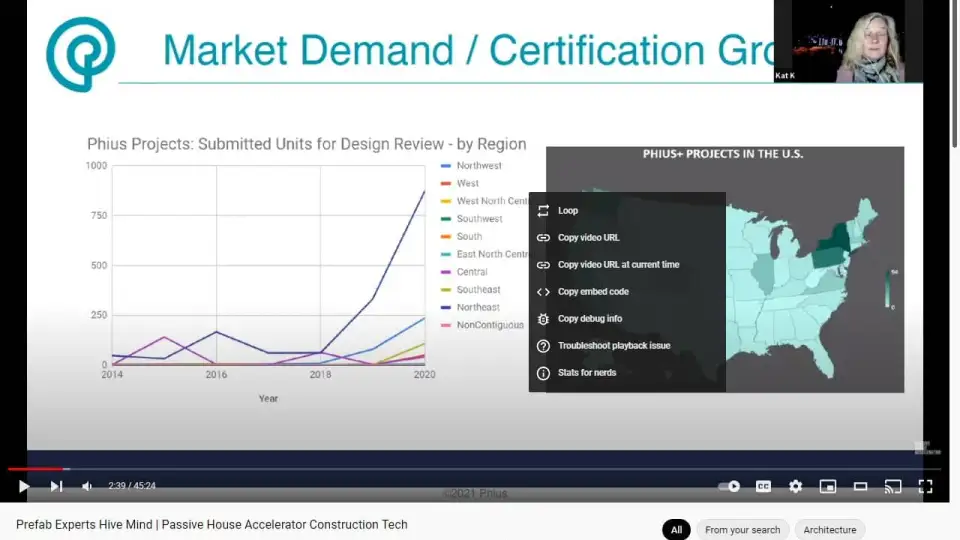The image size is (960, 540).
Task: Turn on closed captions
Action: [x=763, y=486]
